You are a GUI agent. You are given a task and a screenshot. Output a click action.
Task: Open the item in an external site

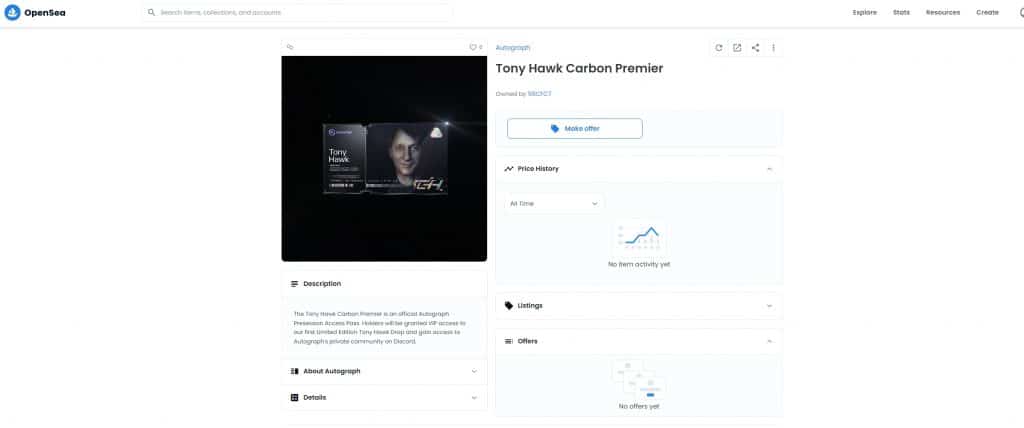point(737,48)
